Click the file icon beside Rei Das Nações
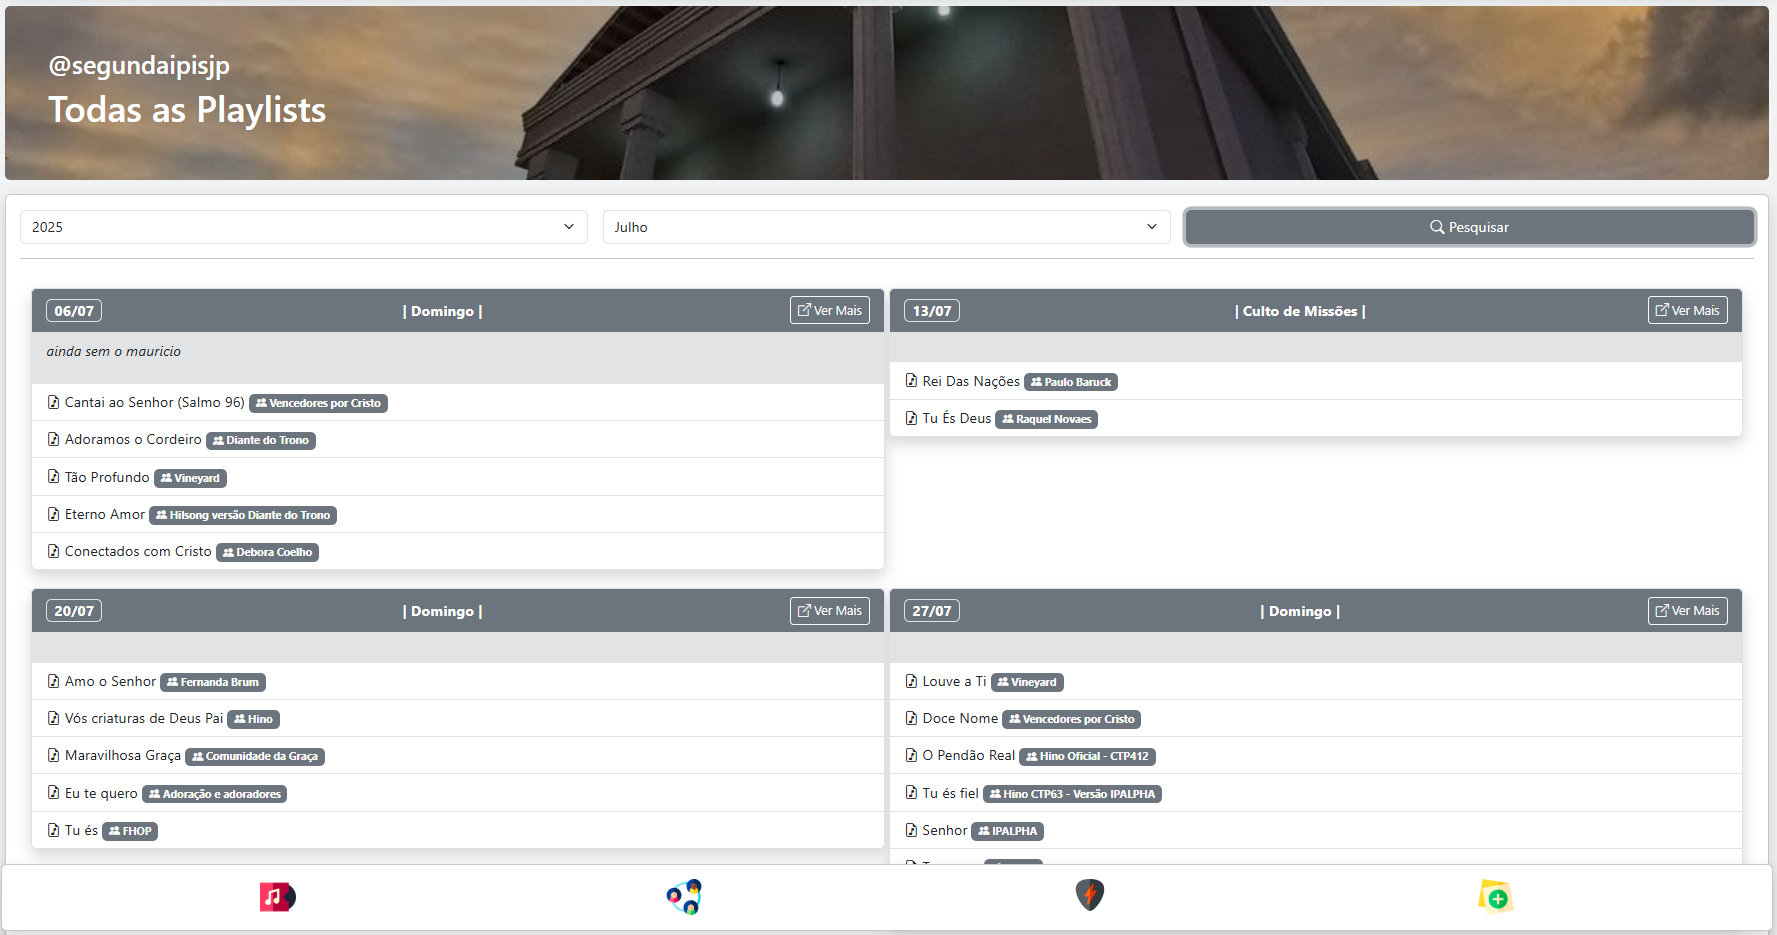The height and width of the screenshot is (935, 1777). pyautogui.click(x=911, y=381)
